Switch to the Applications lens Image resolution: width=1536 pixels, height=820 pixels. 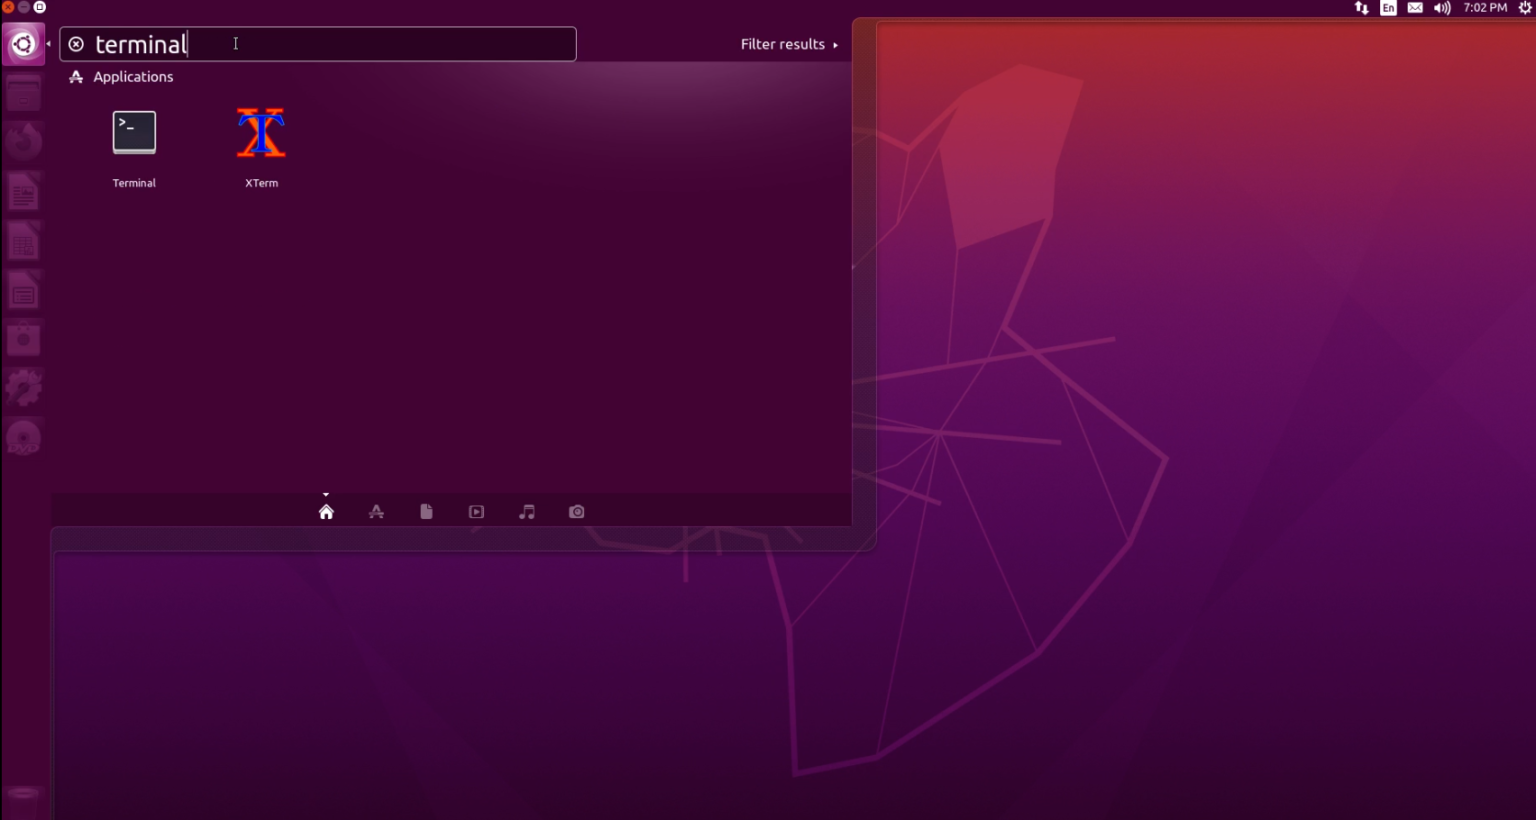(x=376, y=511)
